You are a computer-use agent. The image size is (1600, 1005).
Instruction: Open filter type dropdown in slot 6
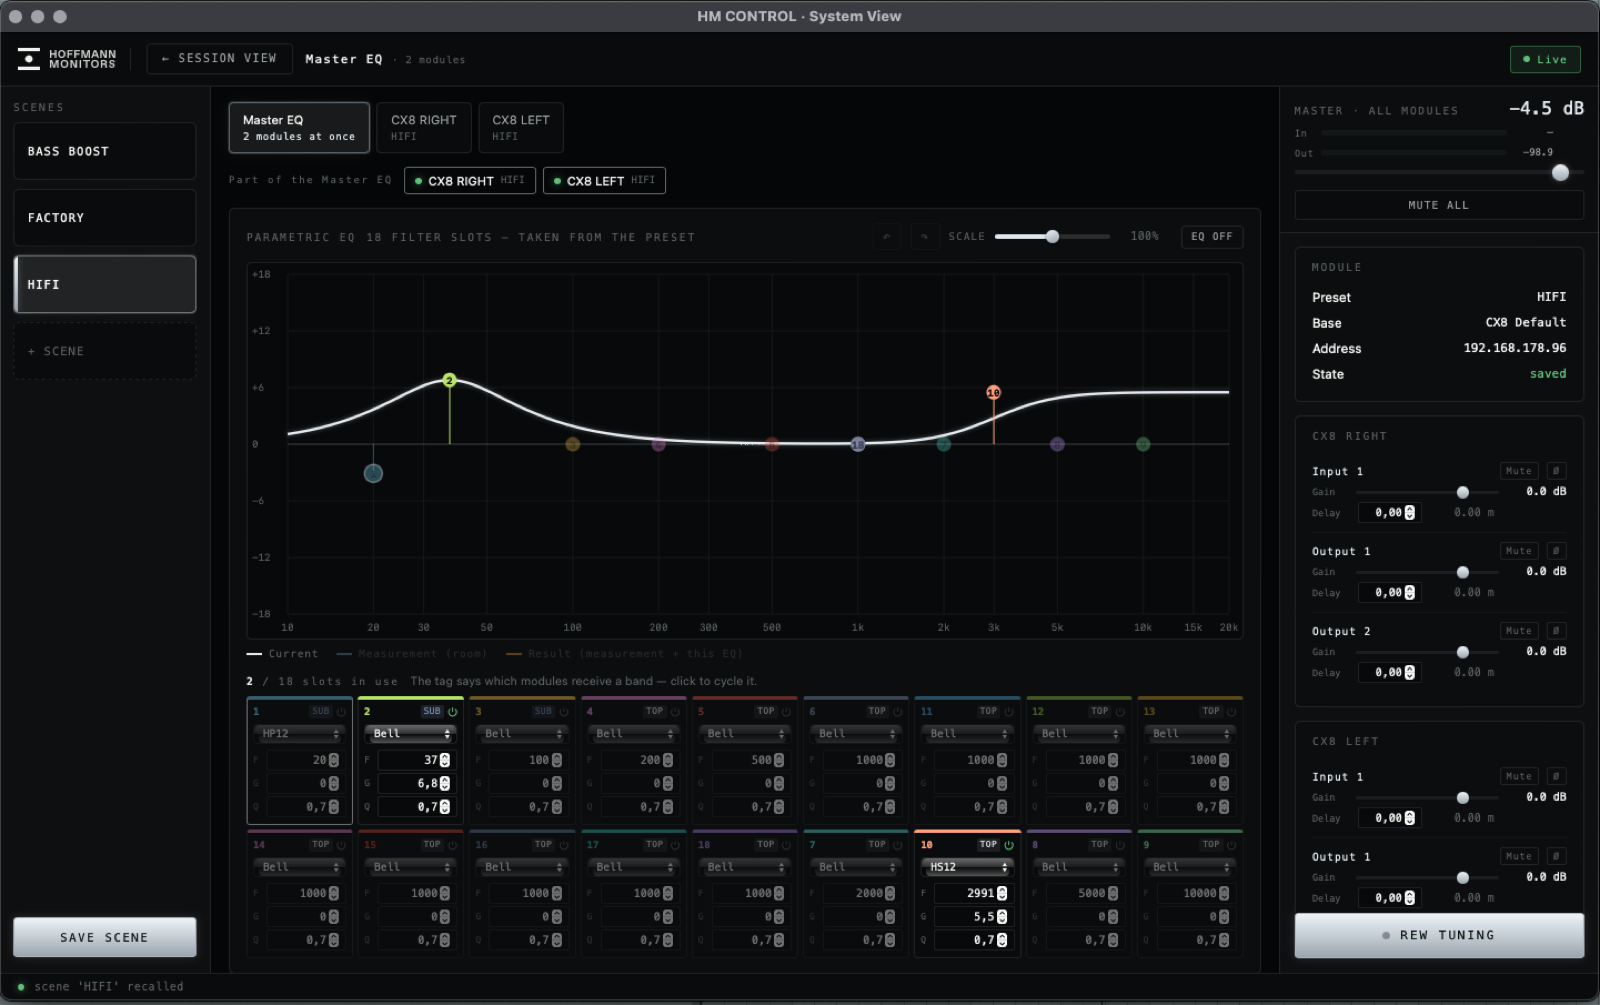point(857,734)
